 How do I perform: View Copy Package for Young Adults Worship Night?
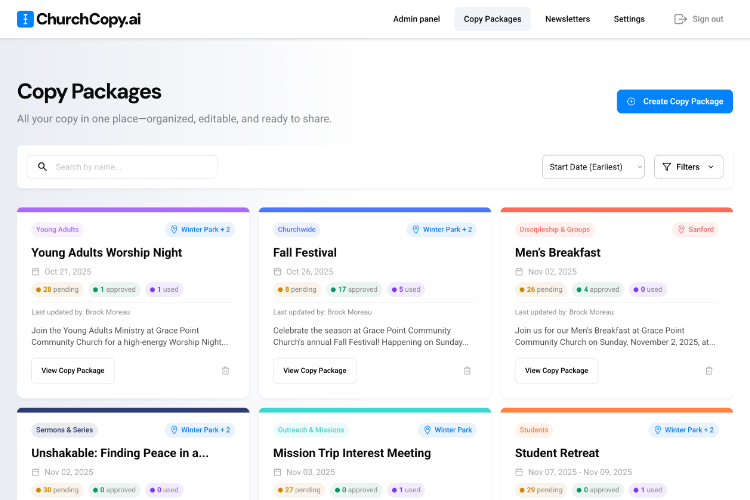[73, 371]
